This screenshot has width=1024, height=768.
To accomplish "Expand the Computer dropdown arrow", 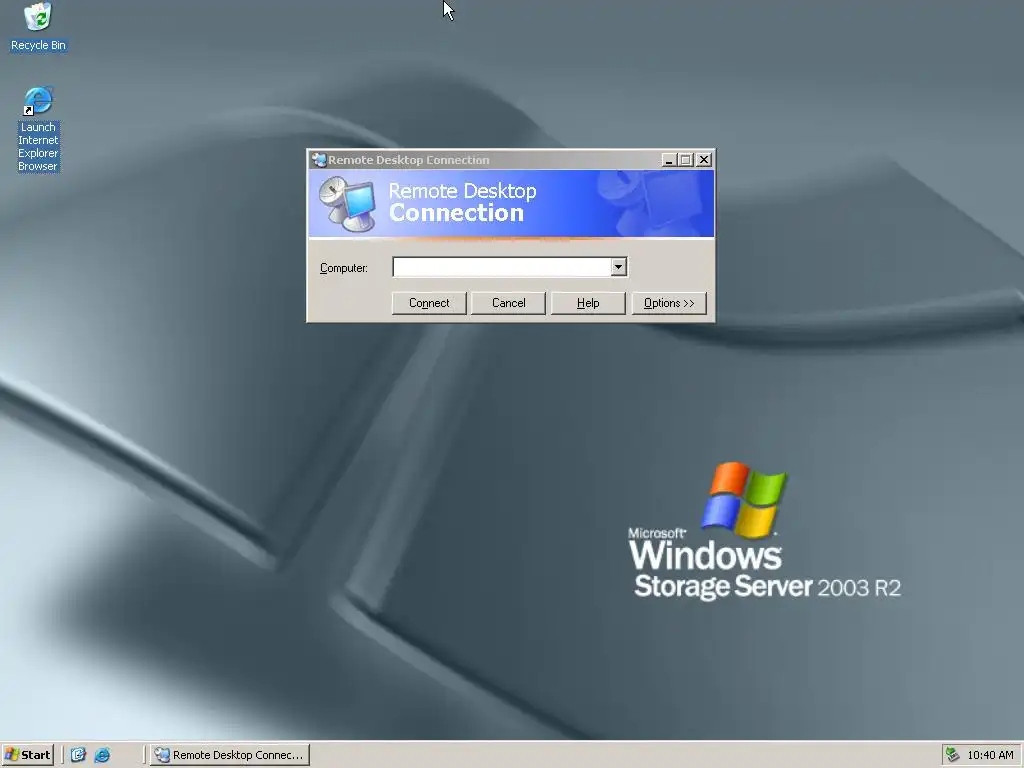I will pos(618,266).
